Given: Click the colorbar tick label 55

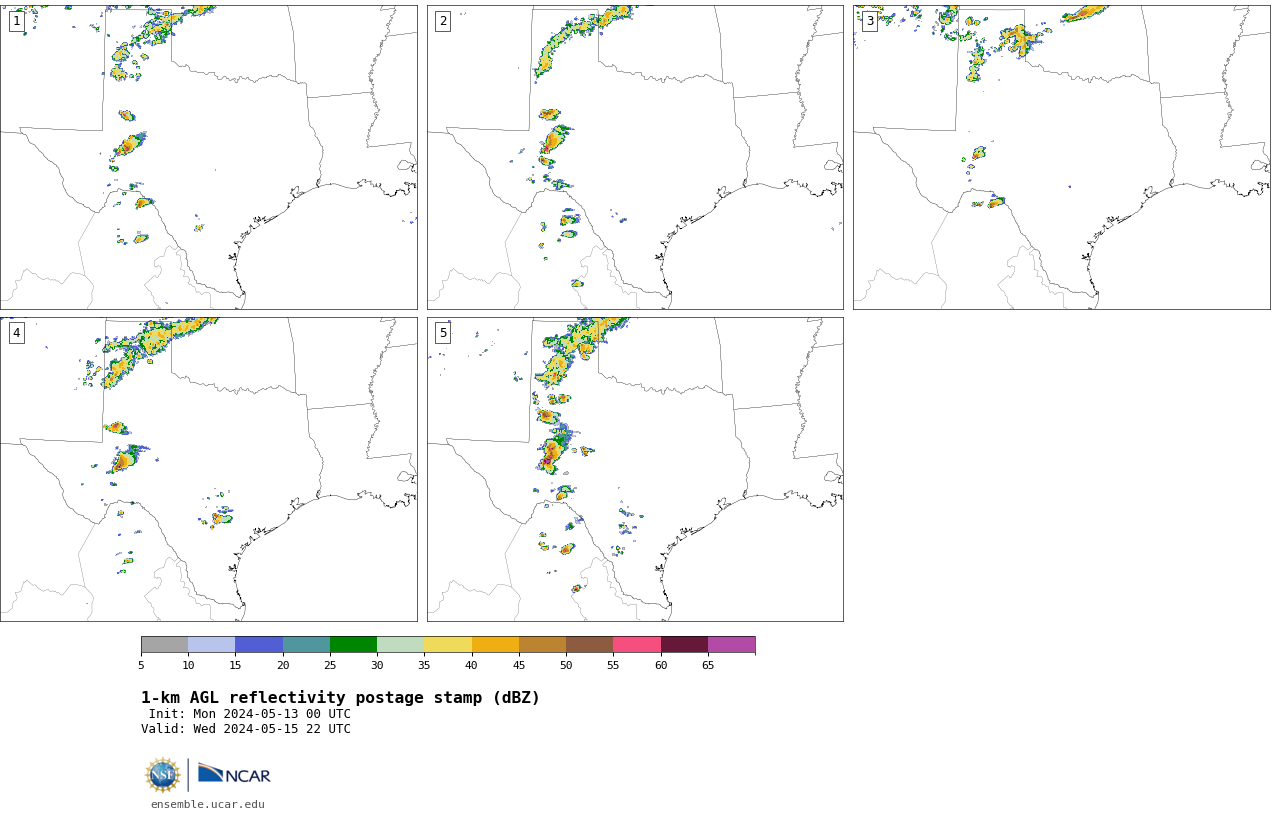Looking at the screenshot, I should [x=613, y=665].
